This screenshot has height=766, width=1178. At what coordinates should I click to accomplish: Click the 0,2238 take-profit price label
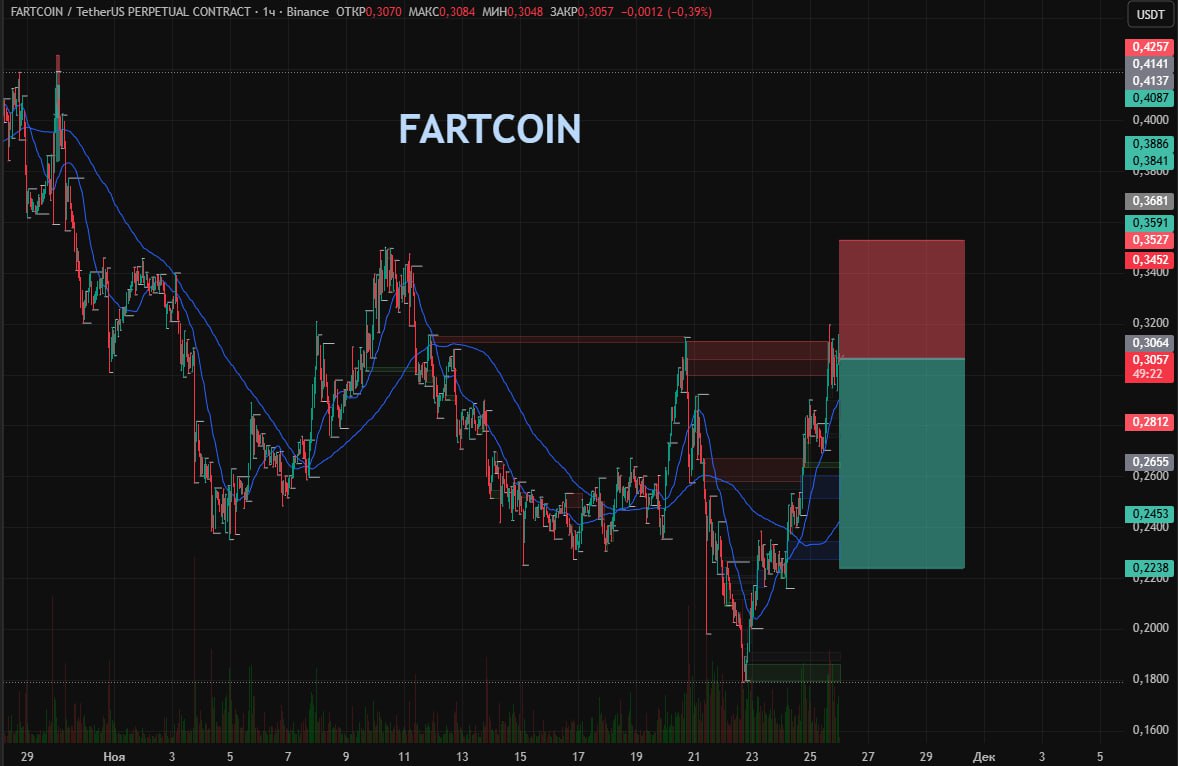pos(1149,568)
